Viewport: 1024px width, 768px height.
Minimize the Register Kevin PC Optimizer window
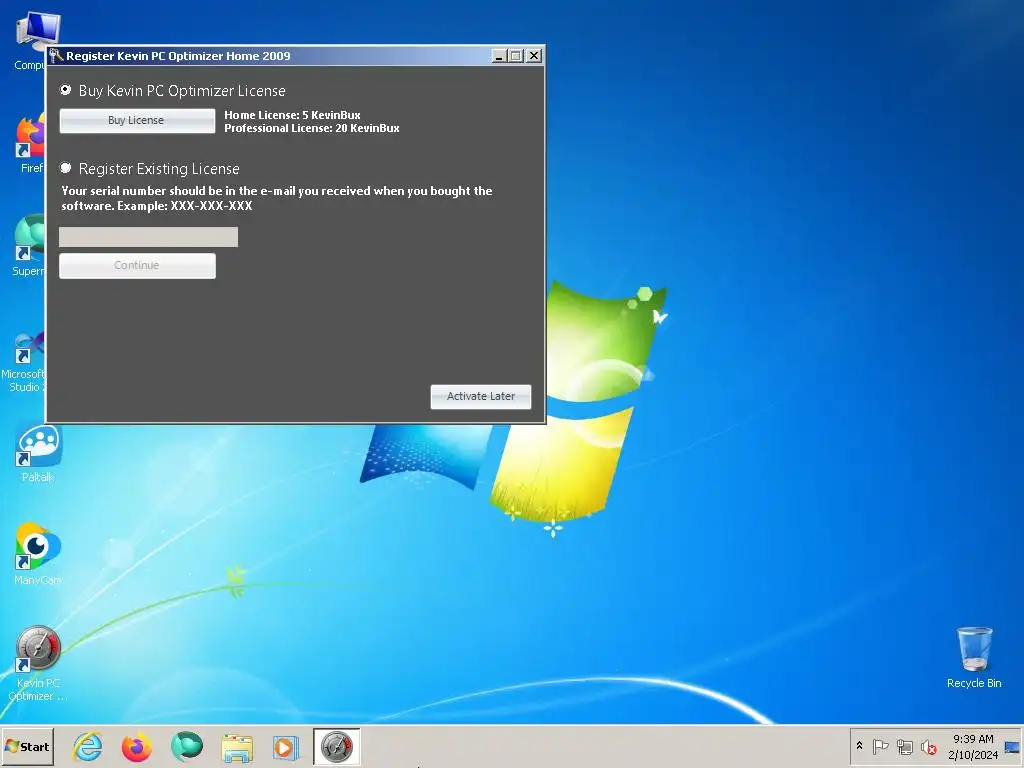pyautogui.click(x=499, y=56)
